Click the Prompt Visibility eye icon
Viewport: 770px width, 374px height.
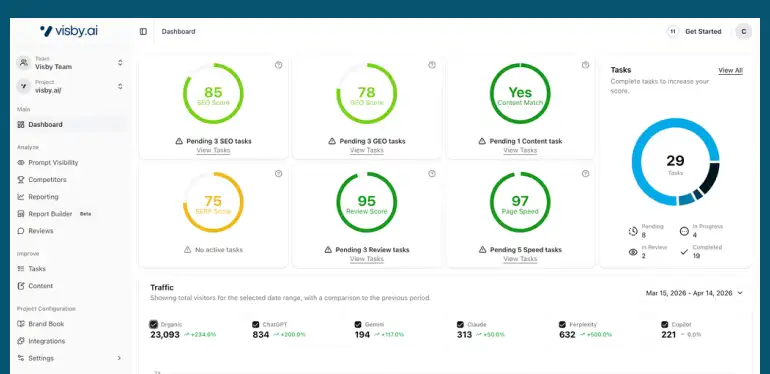[21, 162]
